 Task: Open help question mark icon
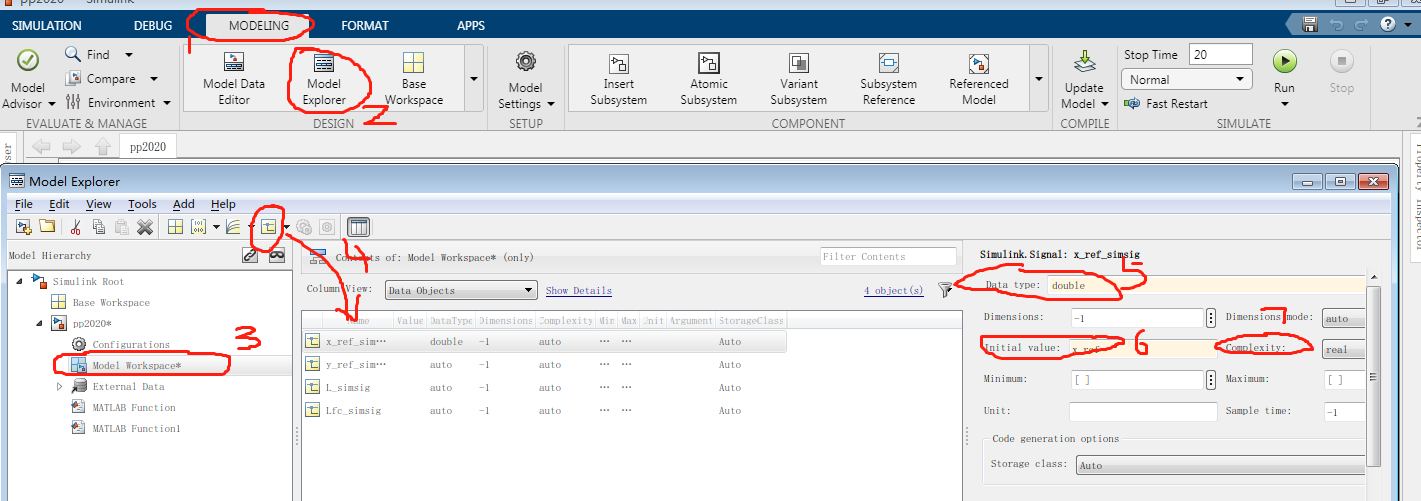point(1387,24)
